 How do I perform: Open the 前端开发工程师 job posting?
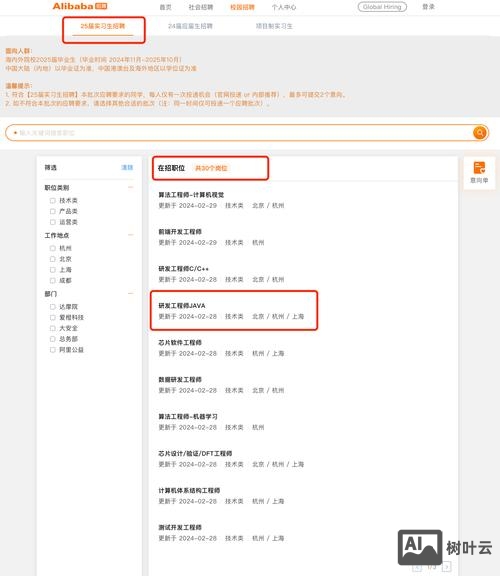point(180,232)
